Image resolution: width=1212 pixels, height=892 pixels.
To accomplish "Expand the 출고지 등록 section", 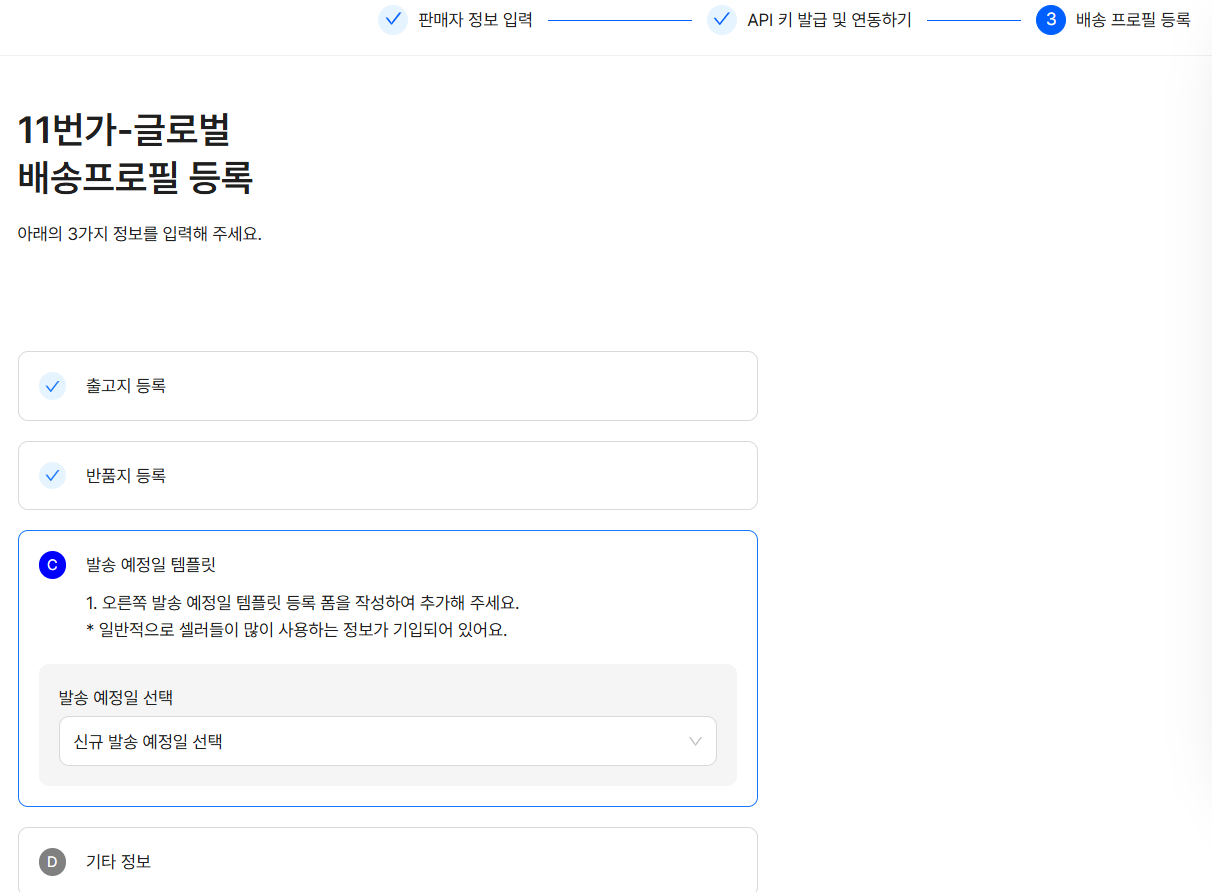I will (388, 386).
